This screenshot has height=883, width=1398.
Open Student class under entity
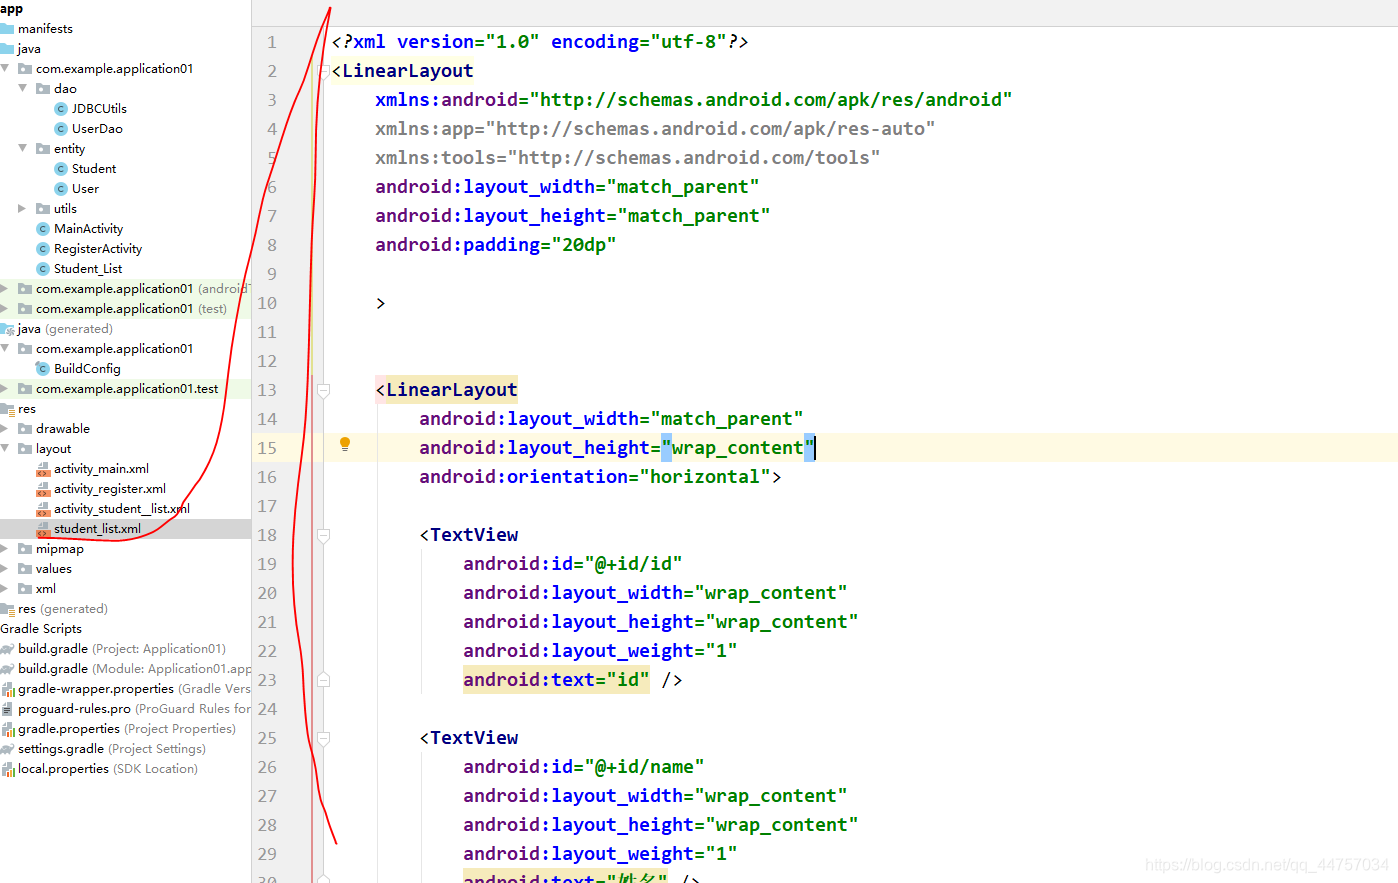[x=94, y=168]
